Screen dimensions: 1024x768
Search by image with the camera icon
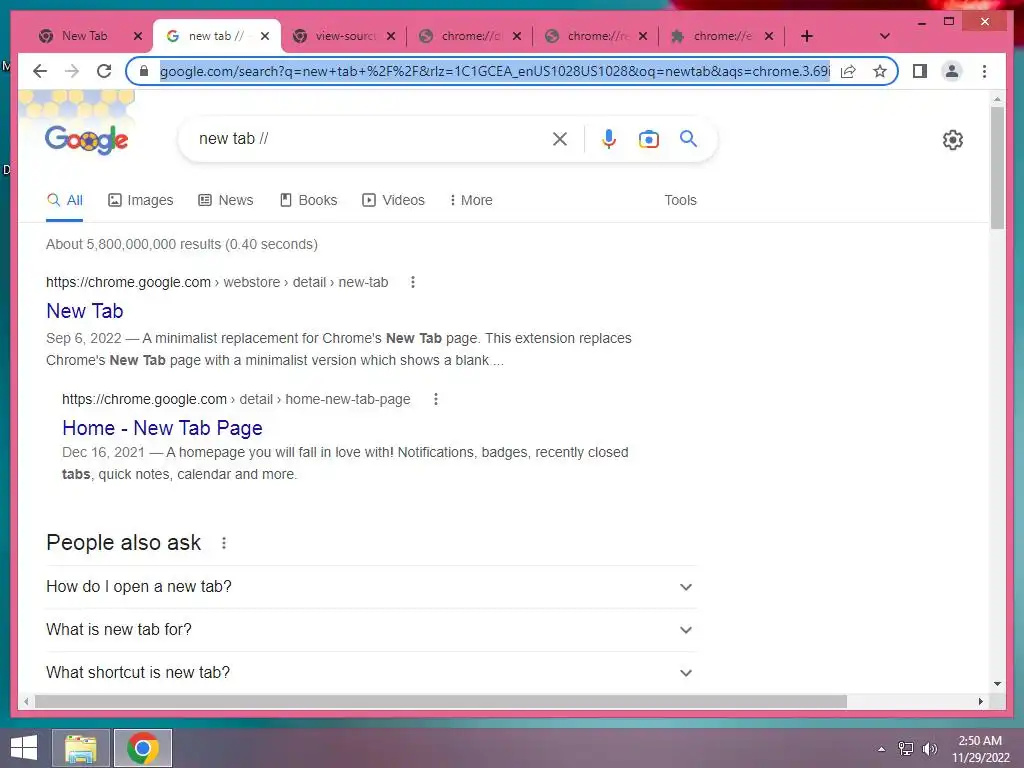[648, 138]
